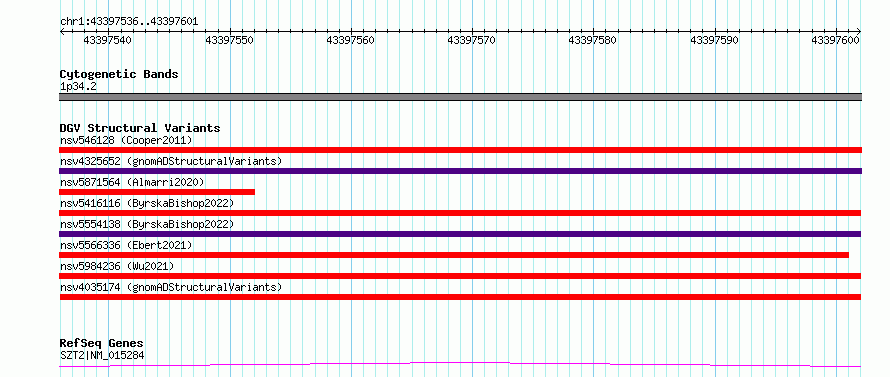Click the nsv5984236 (Wu2021) red bar
890x377 pixels.
[x=460, y=276]
